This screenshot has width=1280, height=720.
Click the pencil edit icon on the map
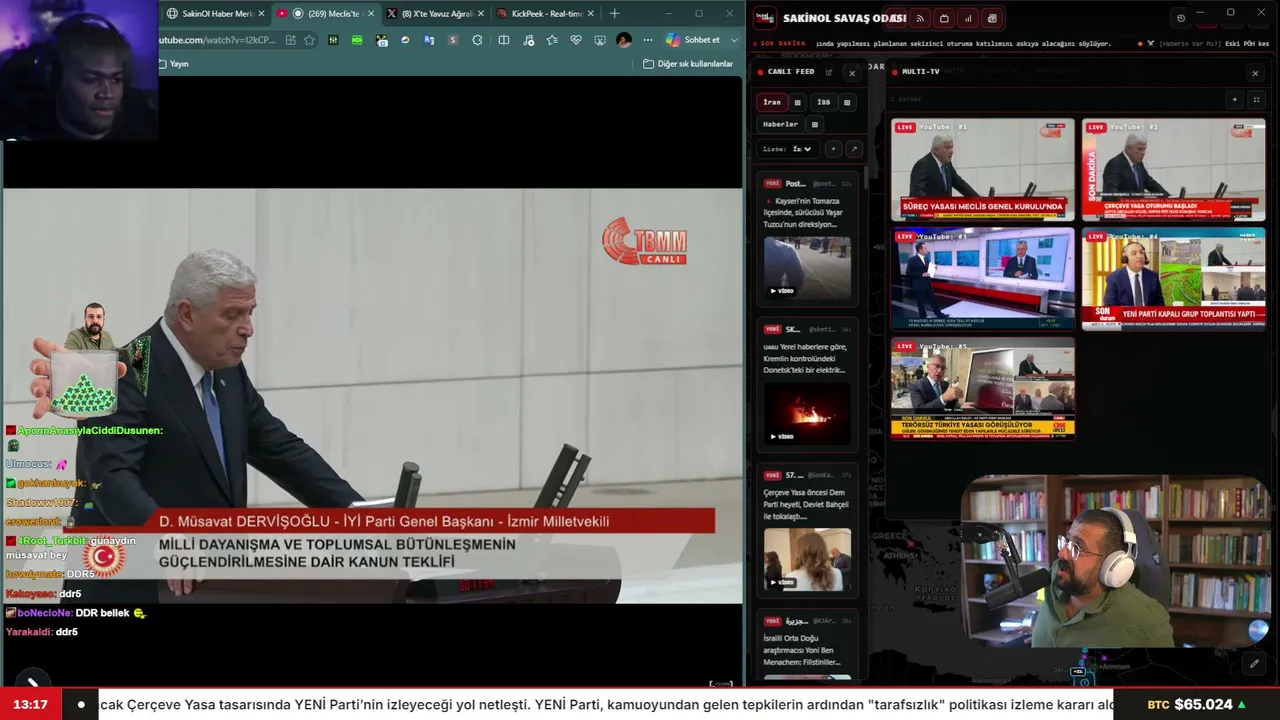[x=1254, y=663]
